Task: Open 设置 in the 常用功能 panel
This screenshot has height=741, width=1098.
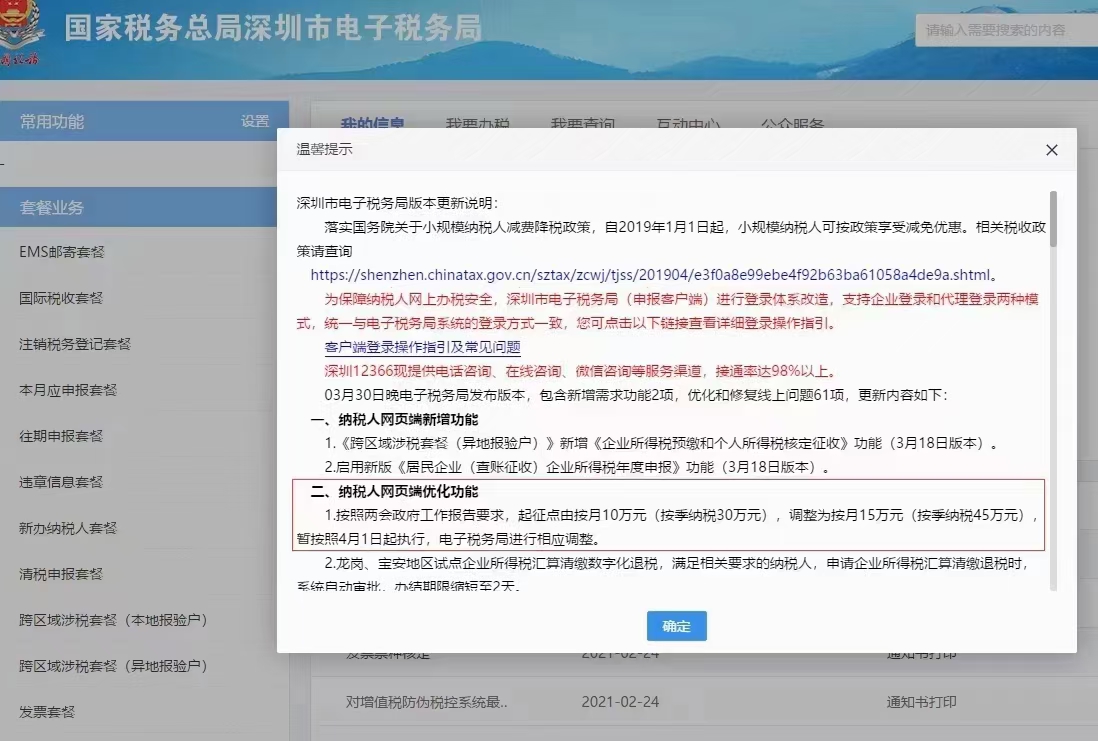Action: [x=257, y=121]
